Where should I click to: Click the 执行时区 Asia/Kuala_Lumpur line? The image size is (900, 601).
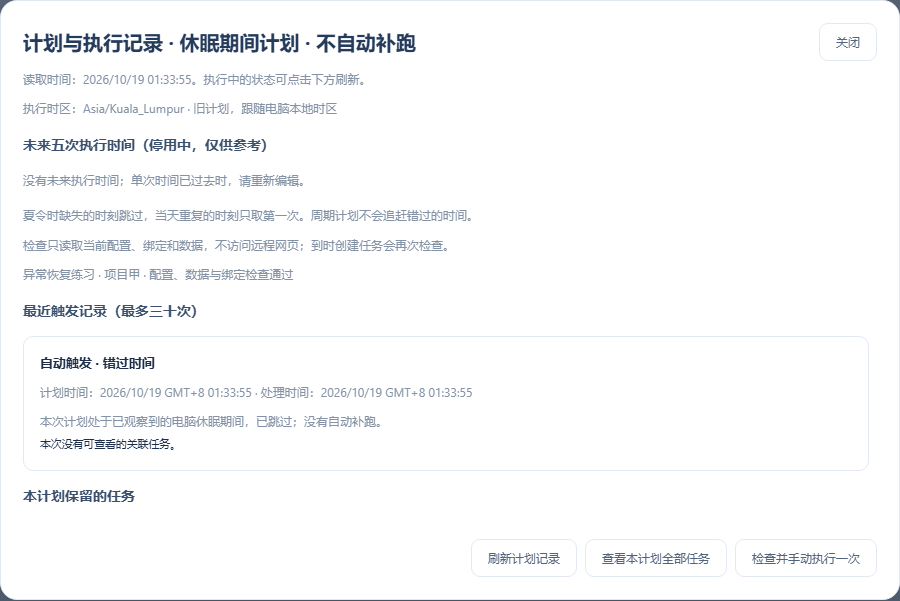(x=180, y=108)
